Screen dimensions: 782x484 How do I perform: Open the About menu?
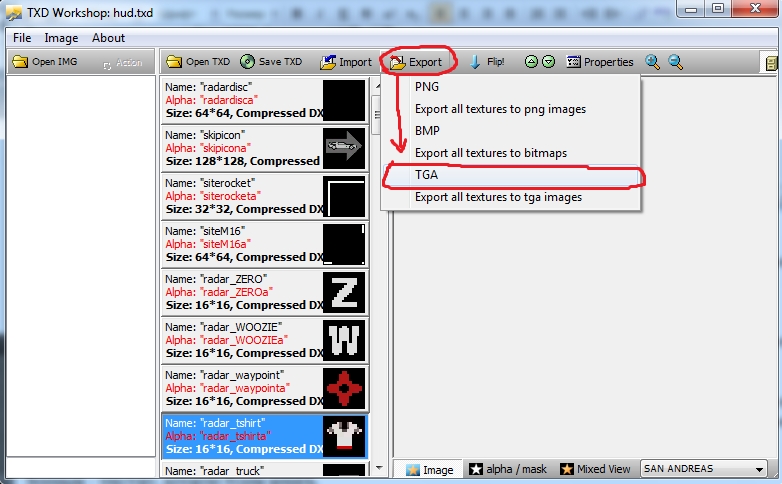(108, 38)
